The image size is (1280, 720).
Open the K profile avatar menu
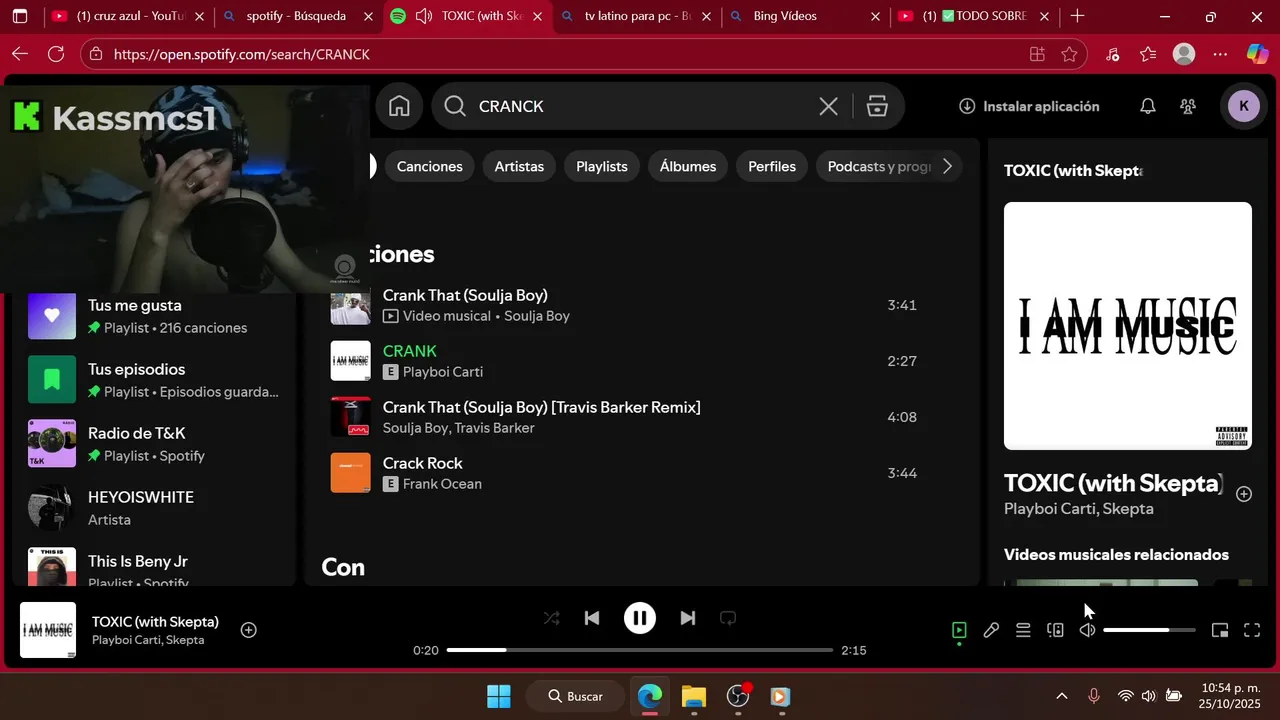point(1243,106)
